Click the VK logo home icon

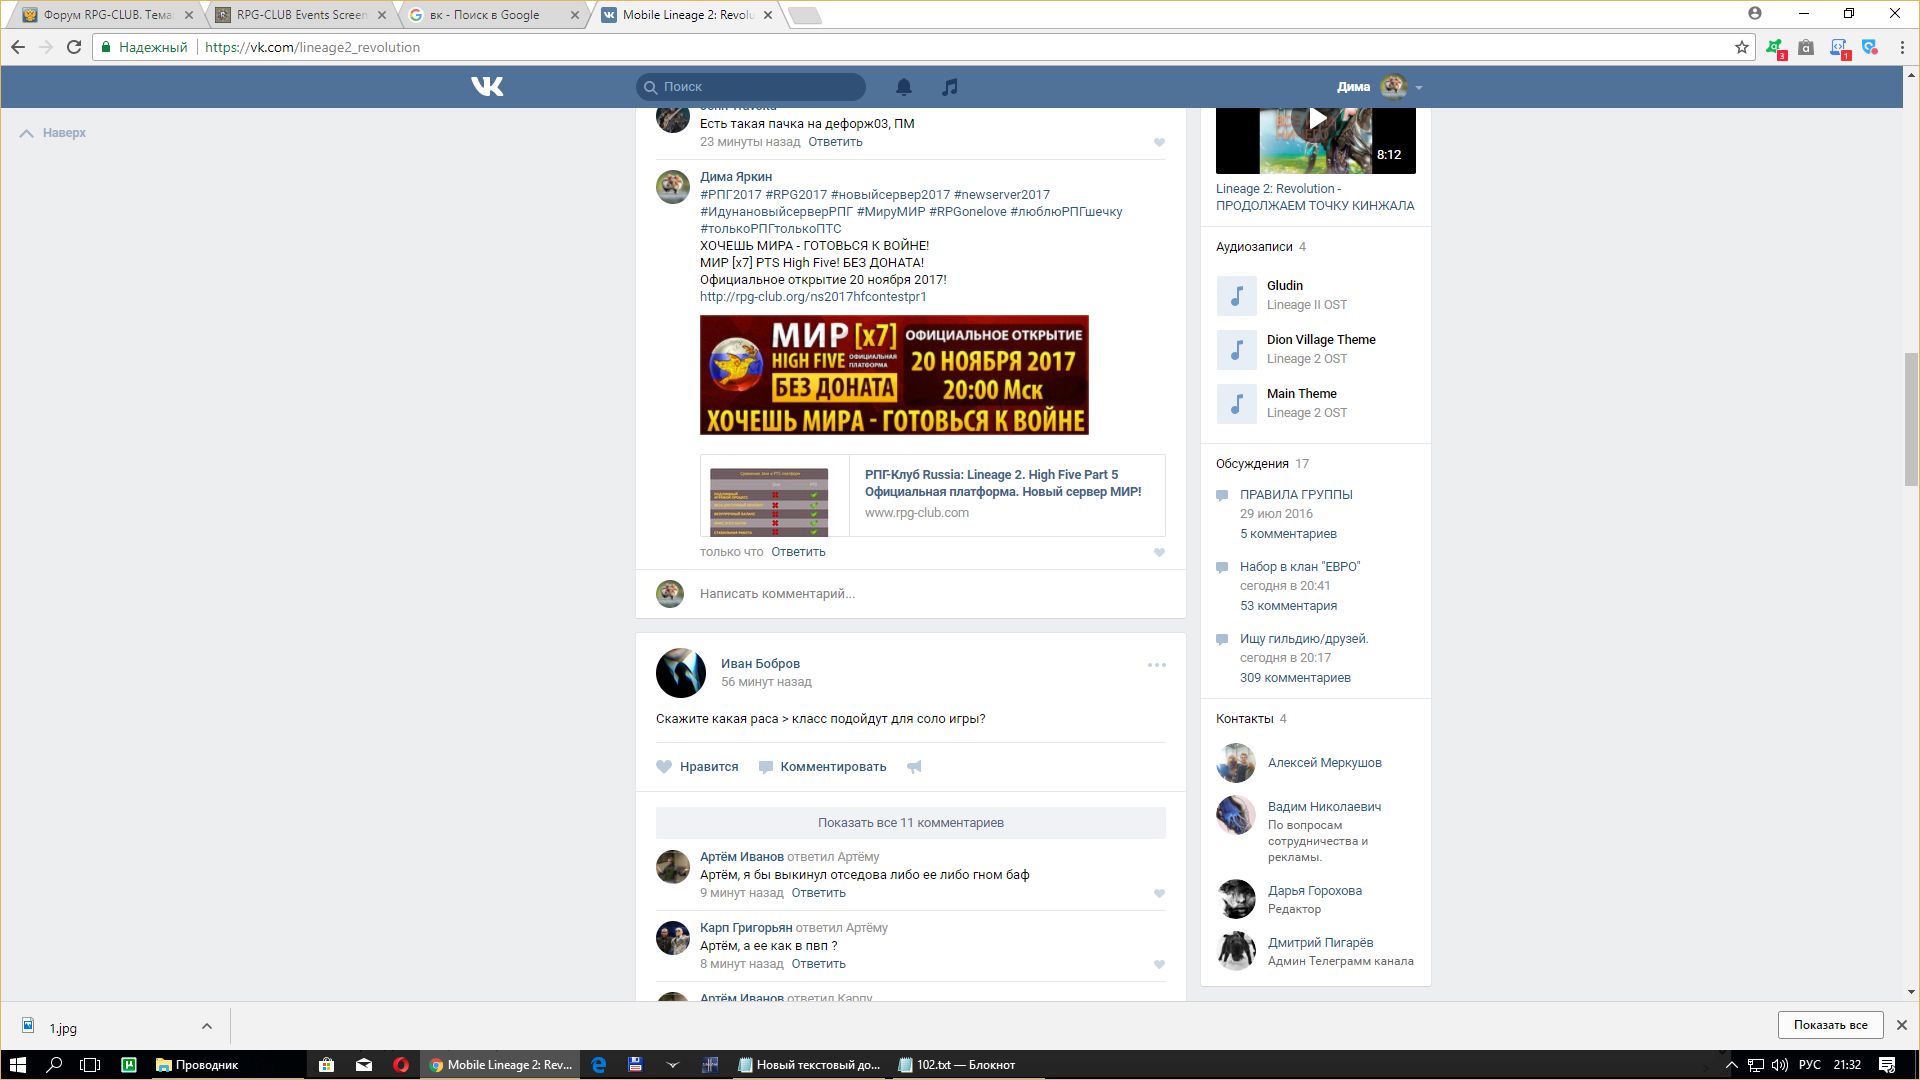coord(487,87)
